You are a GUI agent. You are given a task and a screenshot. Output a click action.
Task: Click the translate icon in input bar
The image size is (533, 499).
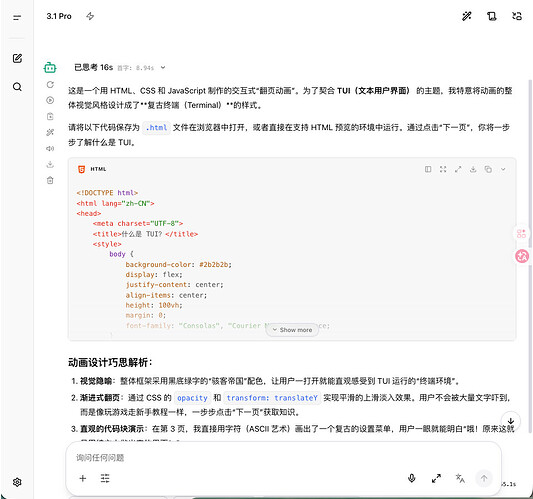[x=460, y=479]
